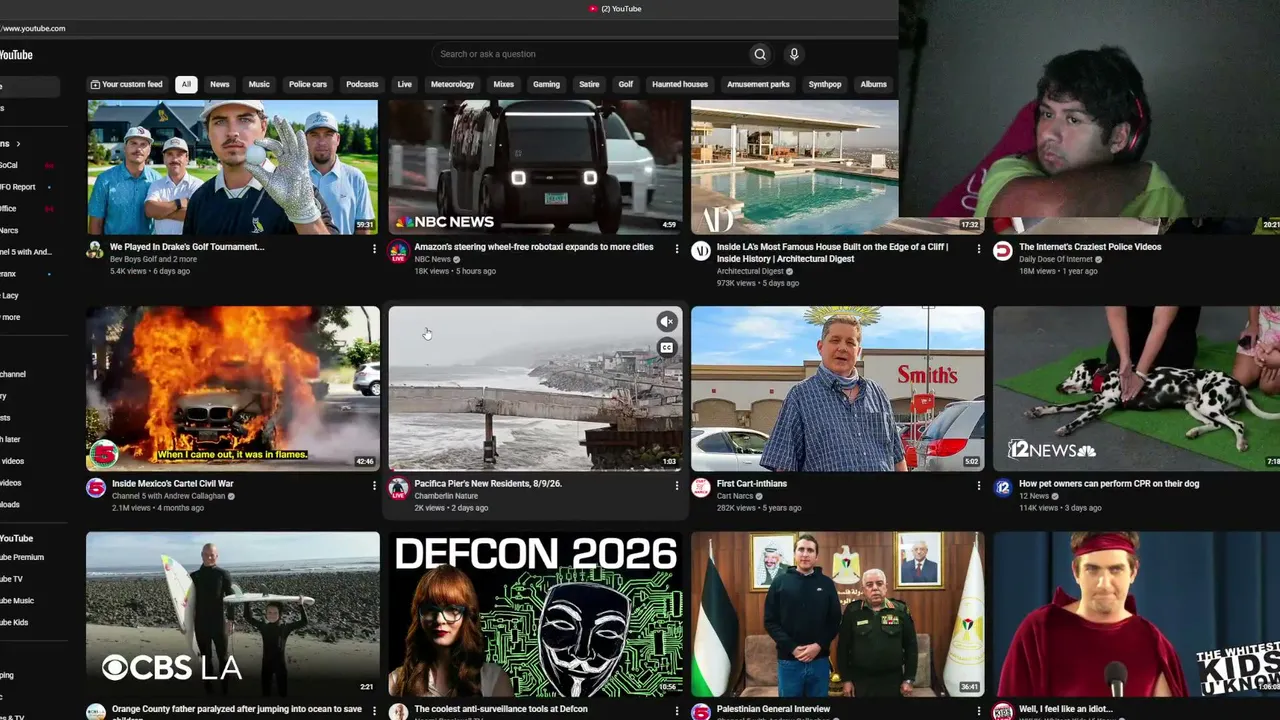Play the Smith's store Cart Narcs thumbnail

tap(838, 388)
